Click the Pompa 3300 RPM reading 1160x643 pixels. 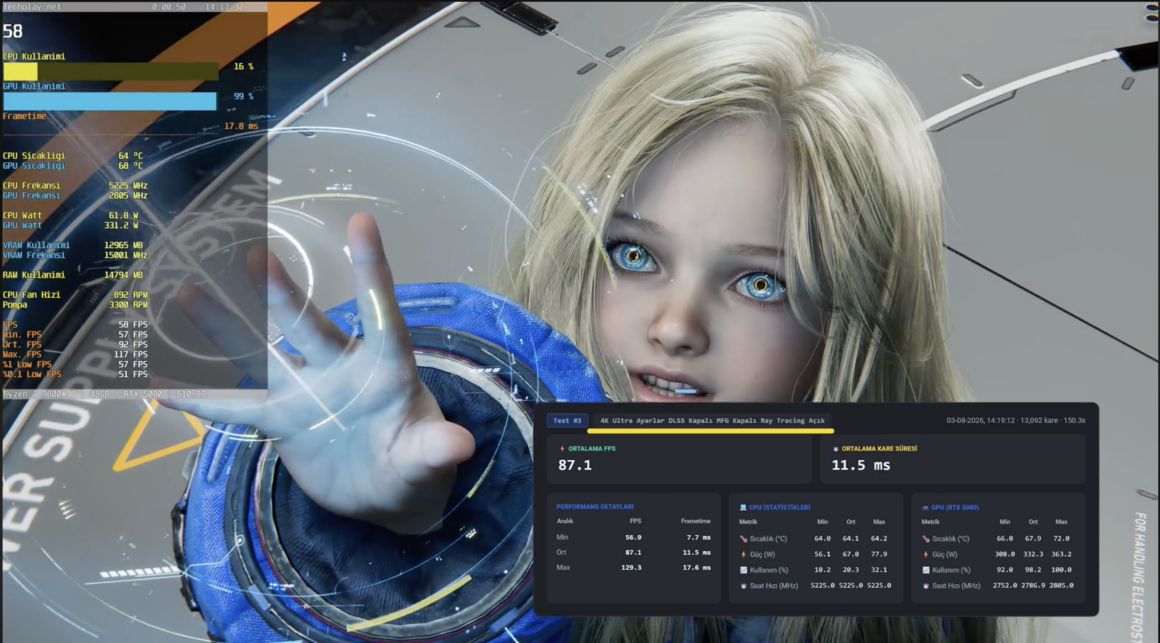pos(128,304)
